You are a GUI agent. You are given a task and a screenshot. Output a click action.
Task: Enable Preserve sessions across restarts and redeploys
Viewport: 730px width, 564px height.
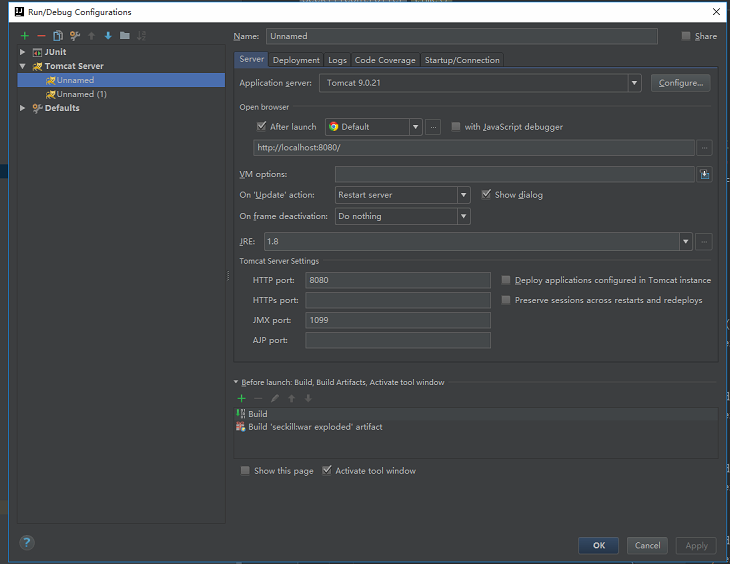tap(506, 300)
